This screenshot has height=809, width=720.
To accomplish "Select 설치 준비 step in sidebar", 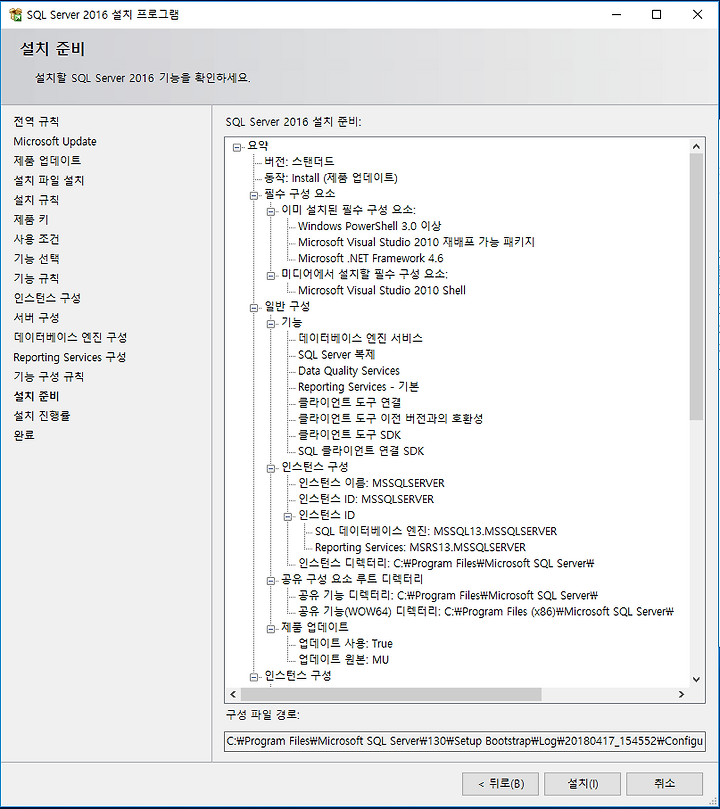I will pos(36,396).
